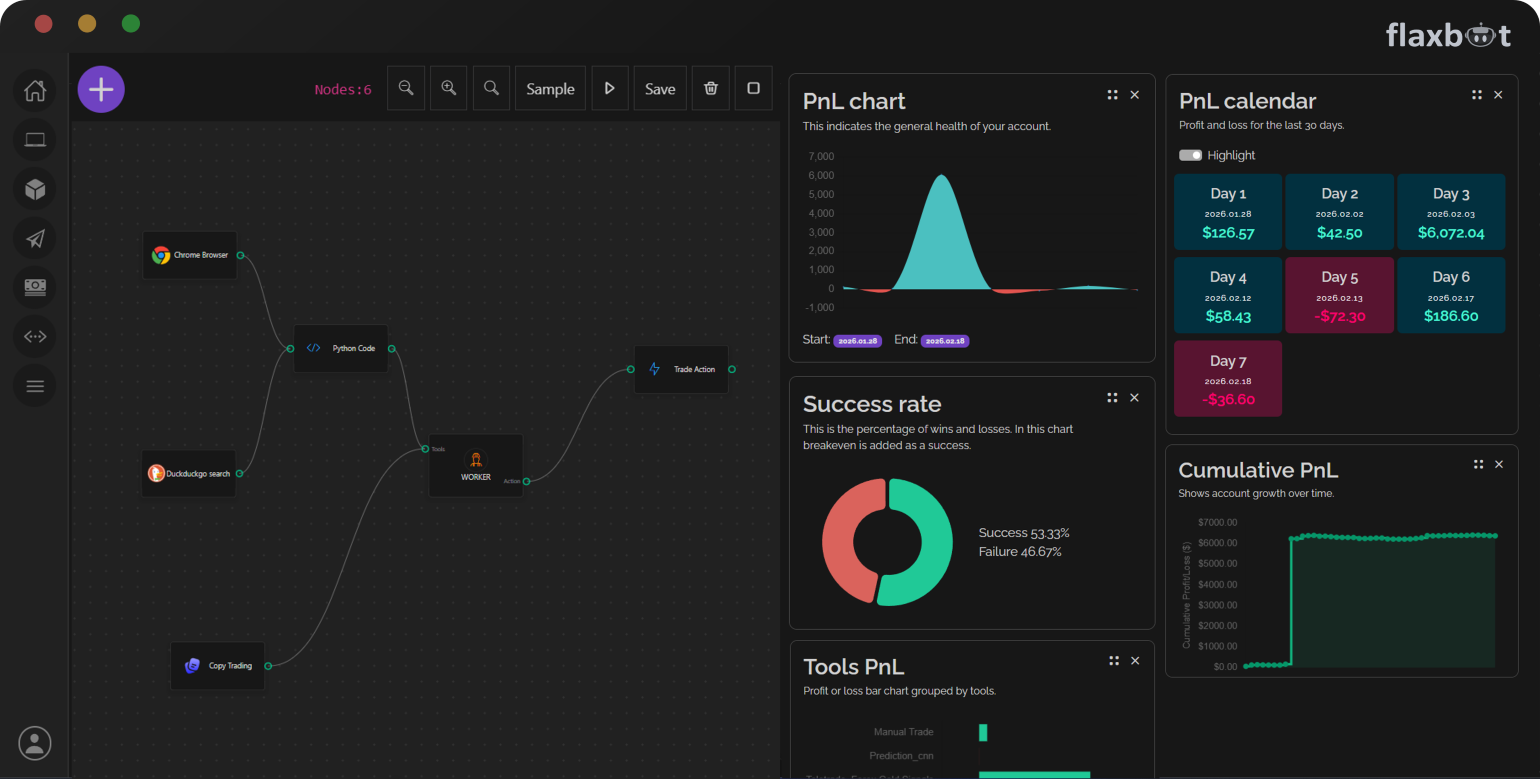1540x779 pixels.
Task: Select the Day 5 calendar cell
Action: coord(1339,295)
